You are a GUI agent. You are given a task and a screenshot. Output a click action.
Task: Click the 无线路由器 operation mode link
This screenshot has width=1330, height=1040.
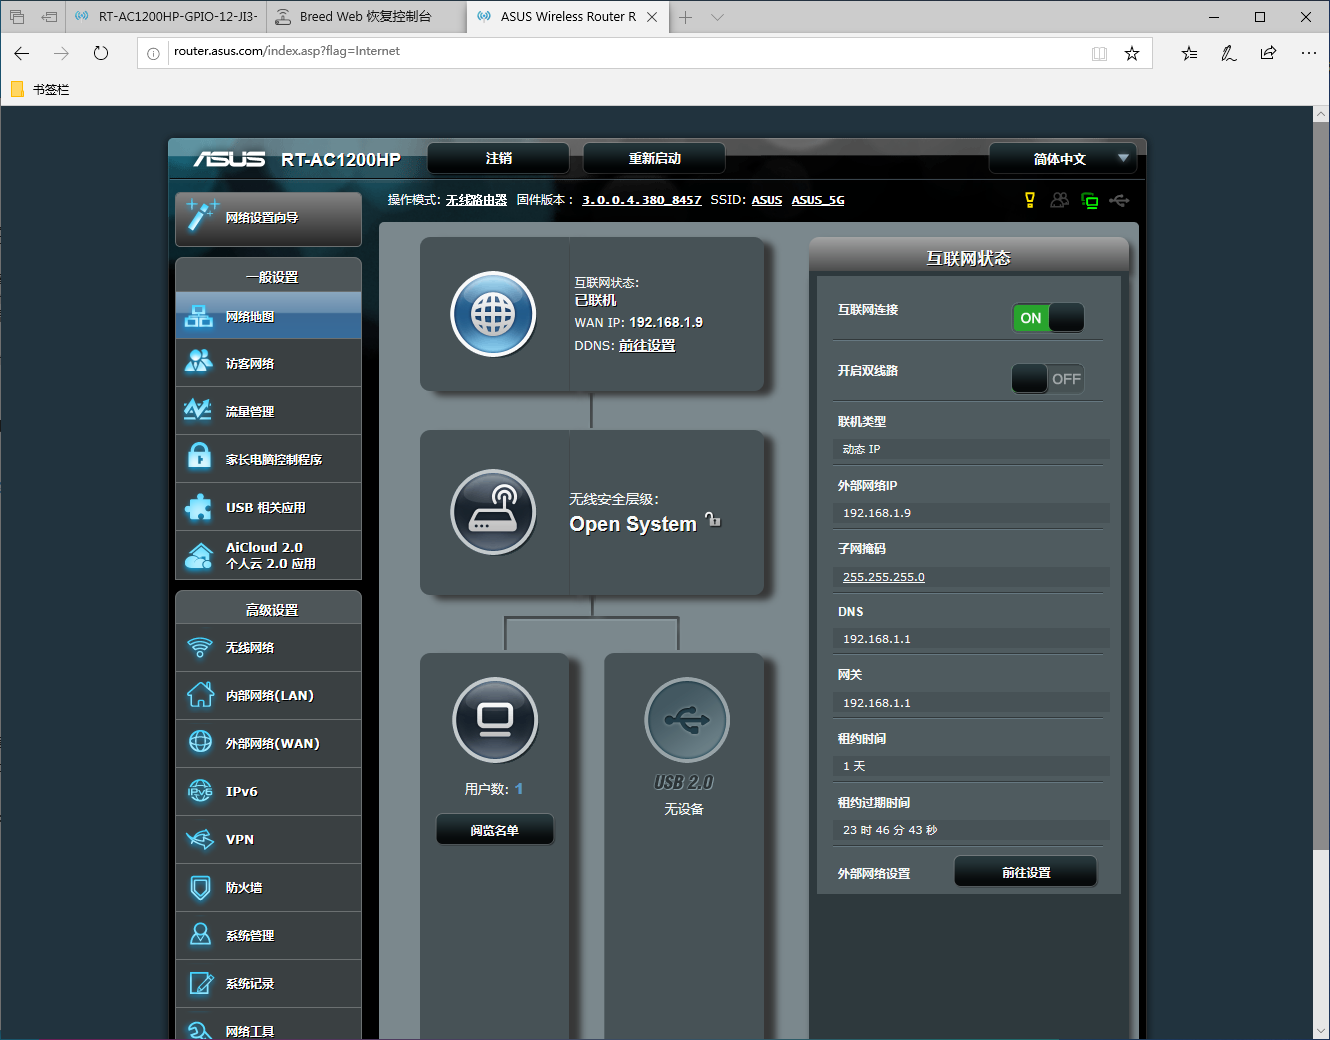point(476,200)
